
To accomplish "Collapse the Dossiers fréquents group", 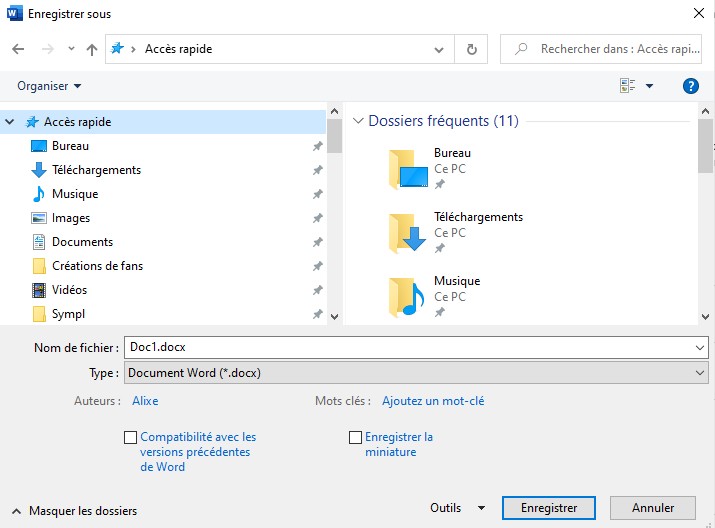I will click(x=359, y=122).
